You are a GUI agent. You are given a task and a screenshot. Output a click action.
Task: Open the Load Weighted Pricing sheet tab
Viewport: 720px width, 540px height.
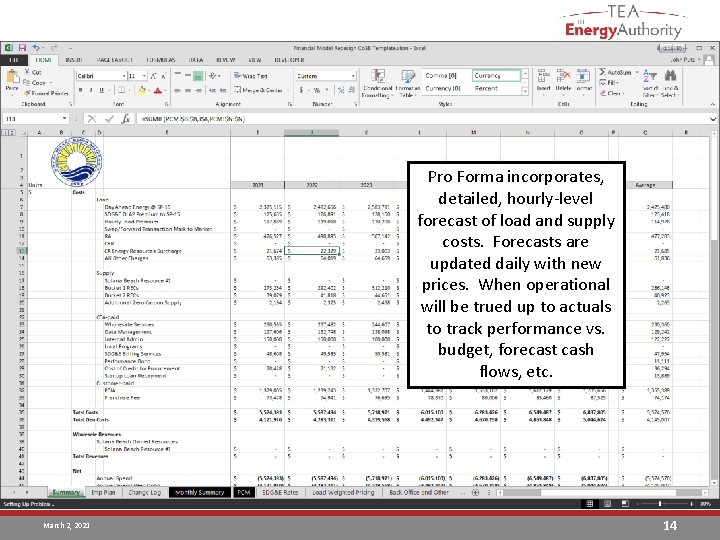(x=343, y=492)
